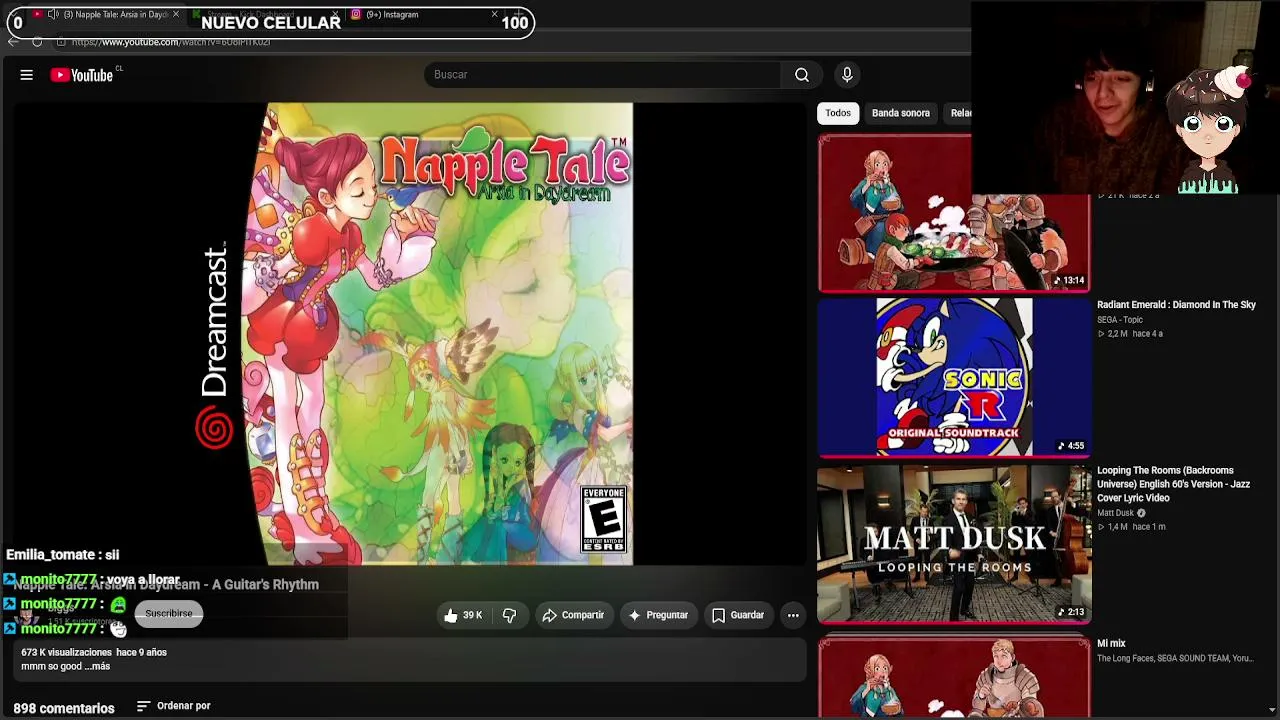
Task: Open Looping The Rooms video title
Action: point(1173,484)
